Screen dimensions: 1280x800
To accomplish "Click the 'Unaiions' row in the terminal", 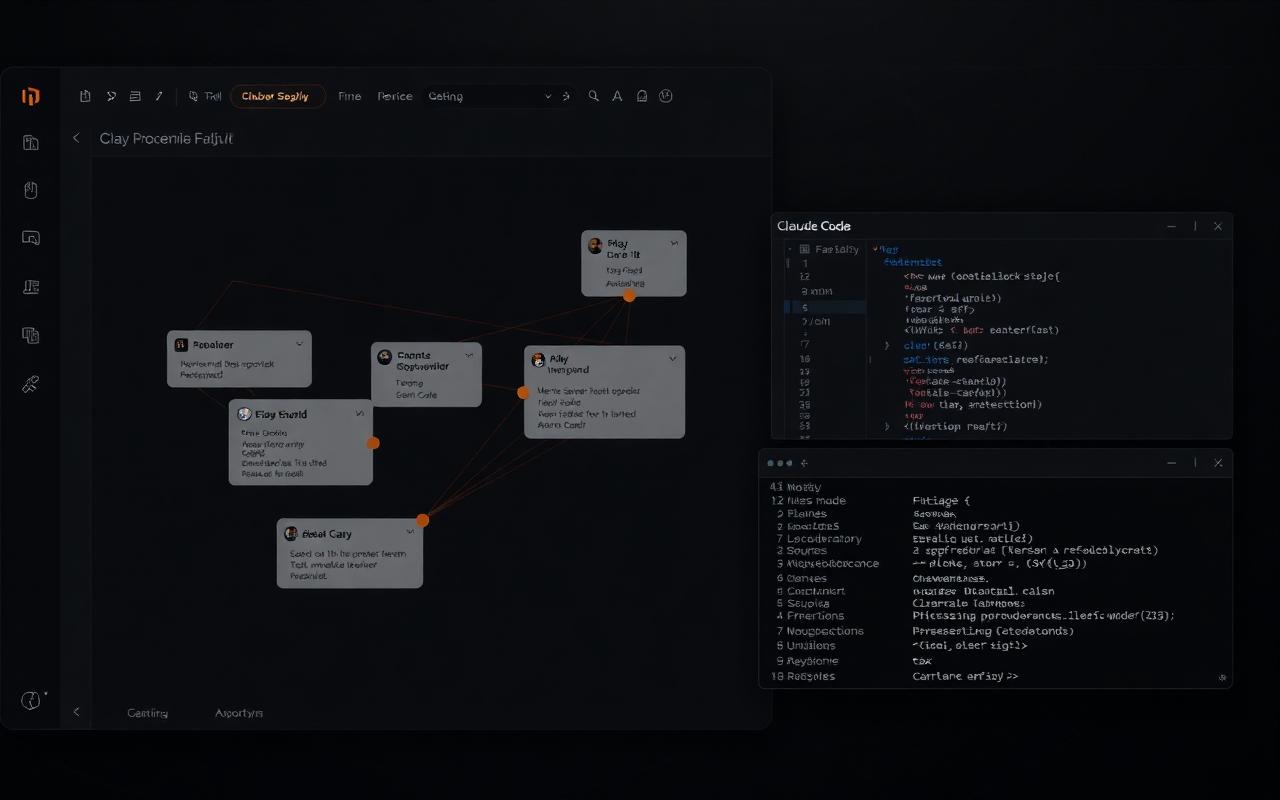I will pos(811,646).
